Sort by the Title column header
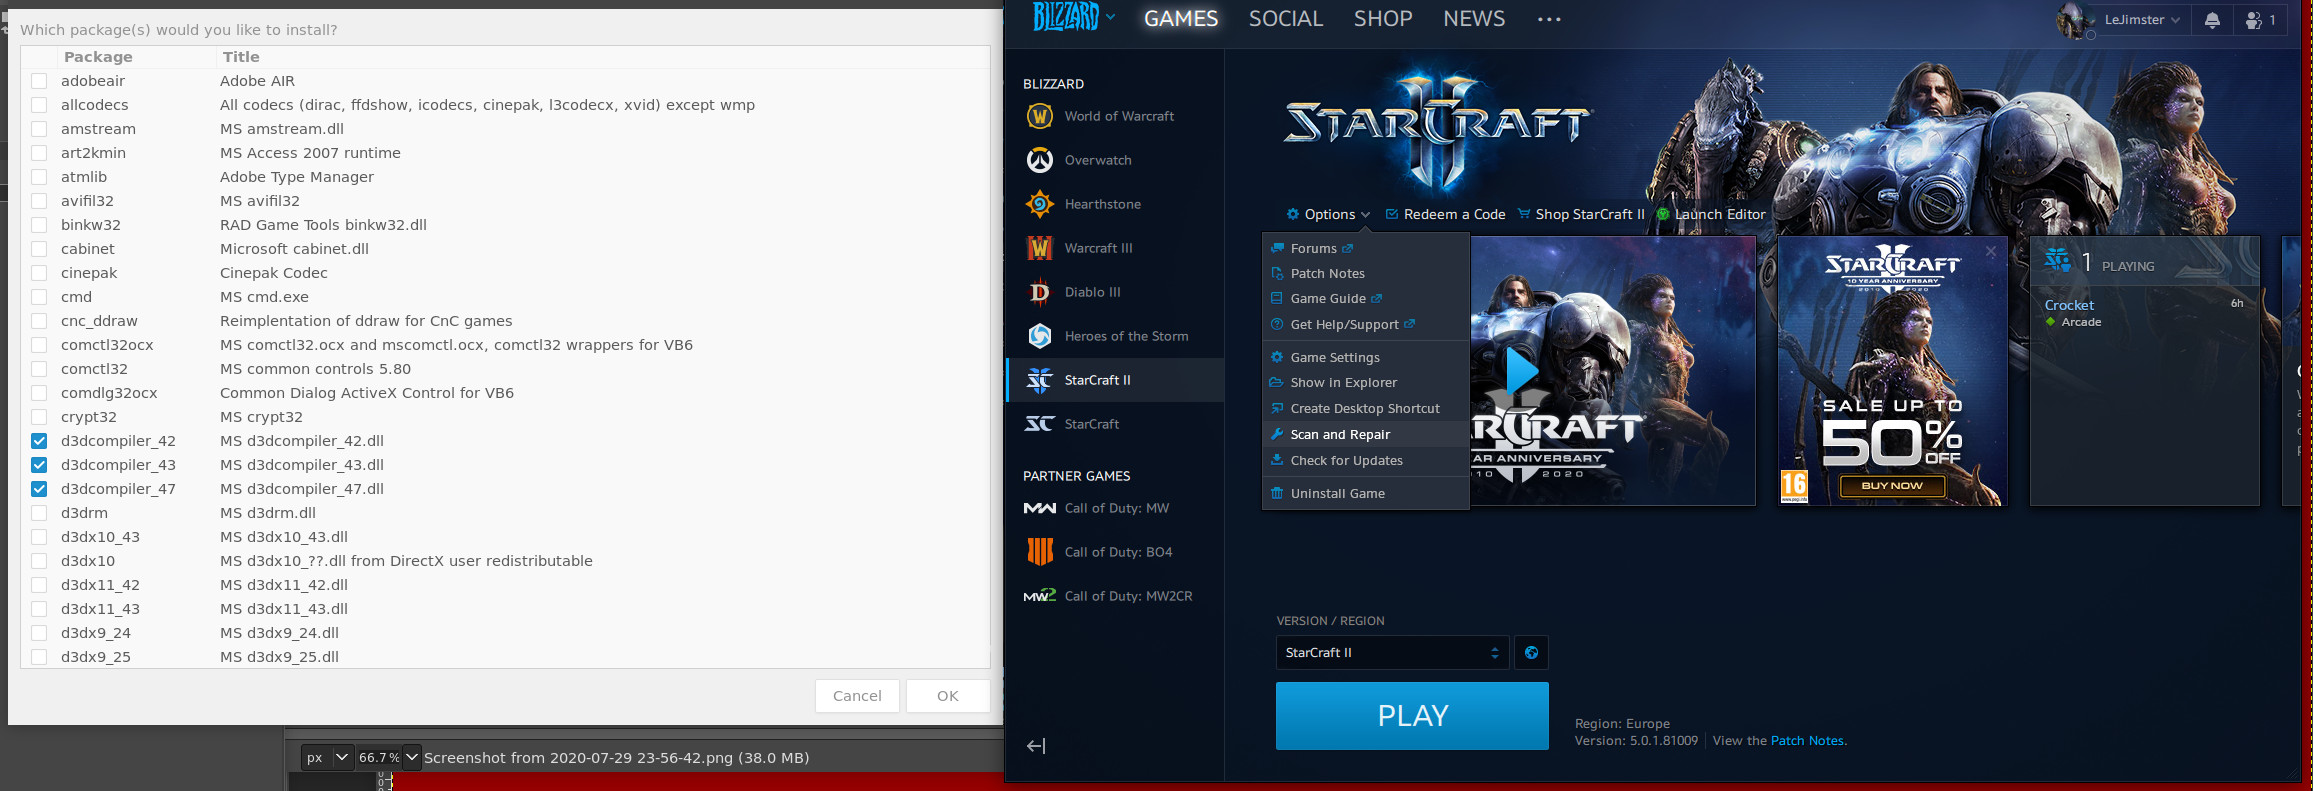 (x=241, y=57)
